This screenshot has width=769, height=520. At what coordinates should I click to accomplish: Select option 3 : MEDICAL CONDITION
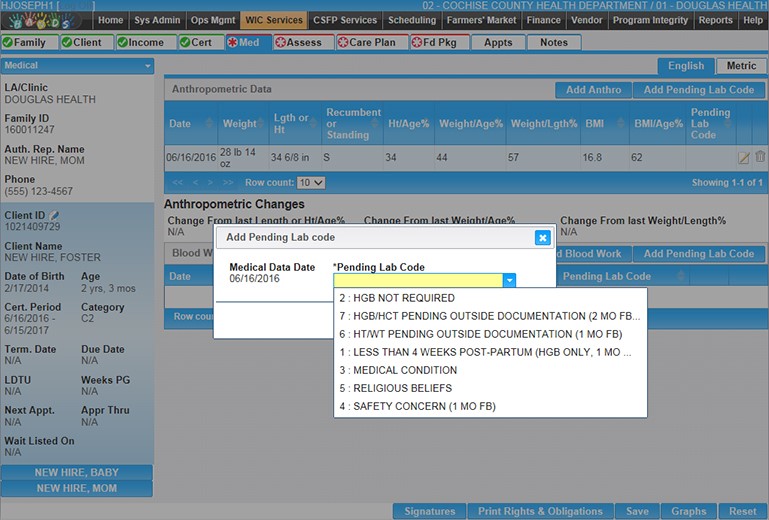pyautogui.click(x=398, y=370)
